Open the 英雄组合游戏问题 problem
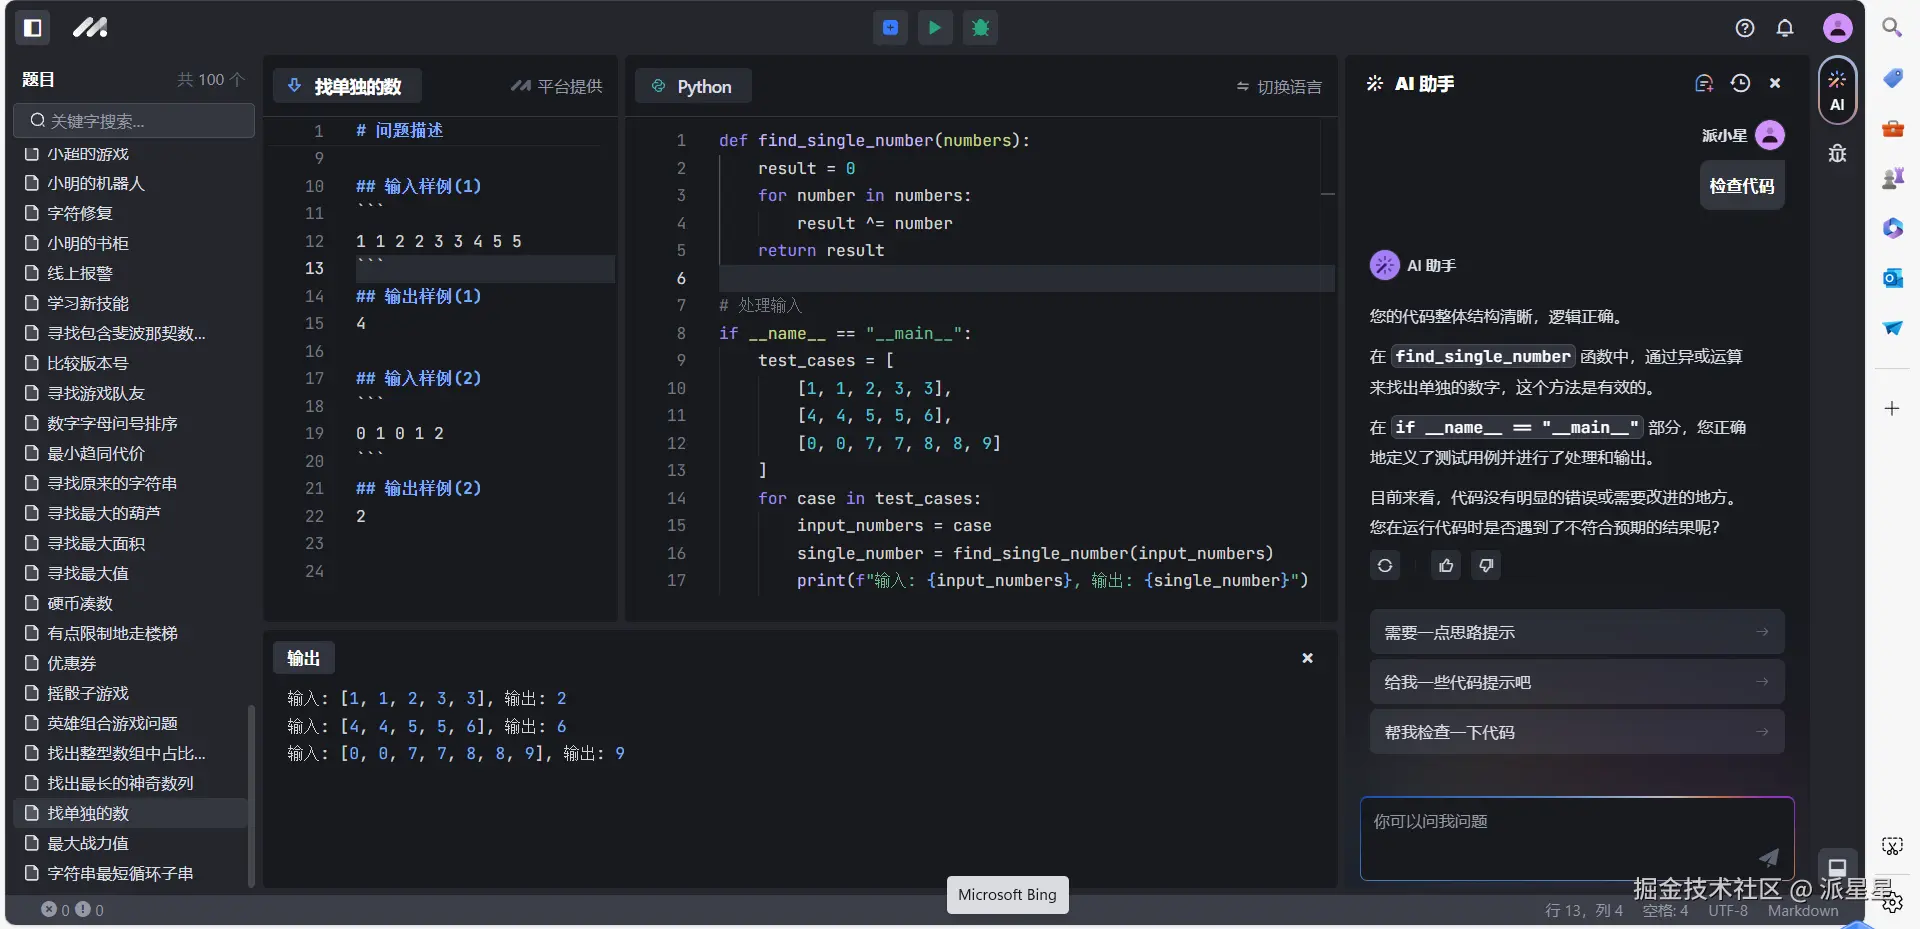The height and width of the screenshot is (929, 1920). pos(130,724)
